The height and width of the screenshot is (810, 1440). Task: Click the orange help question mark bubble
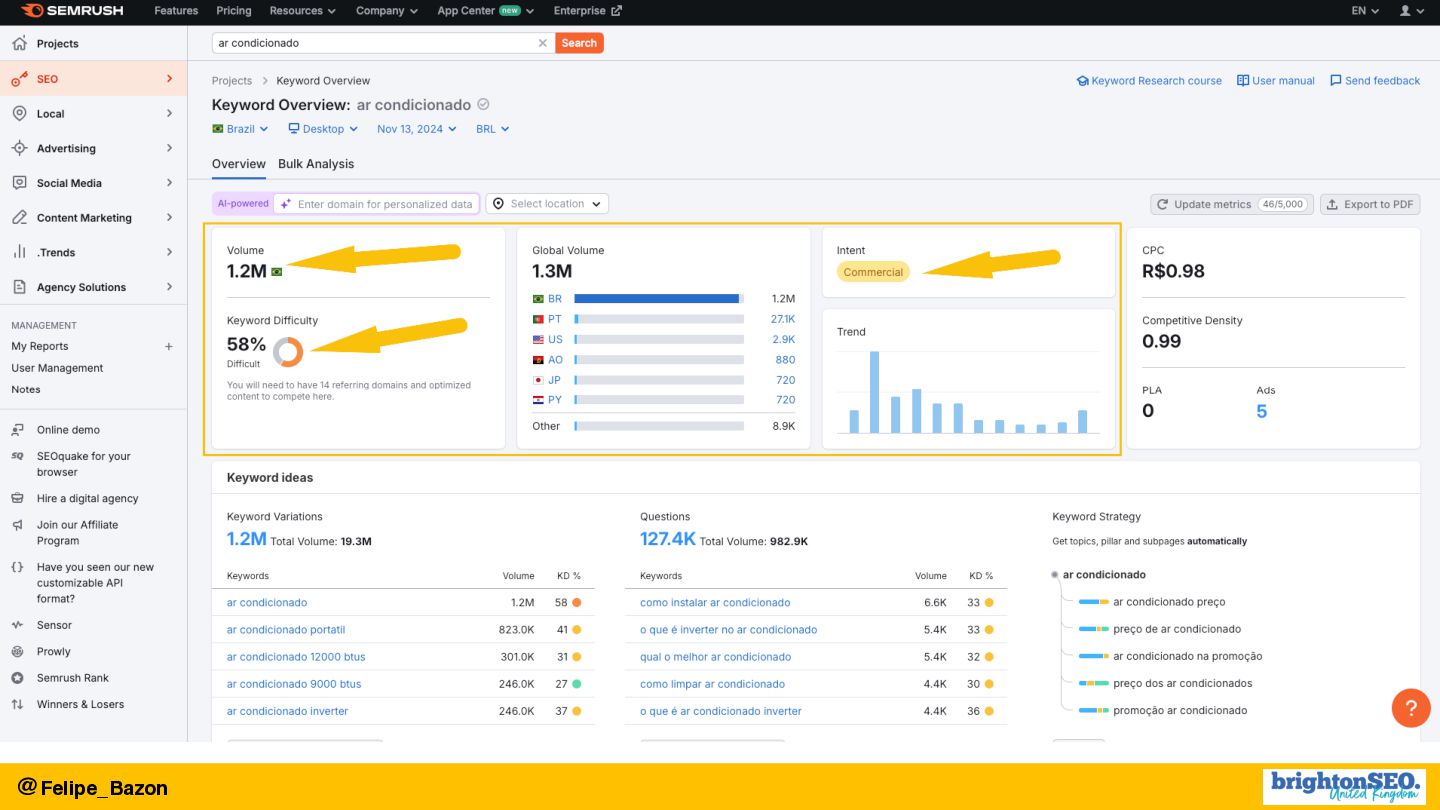(1411, 708)
